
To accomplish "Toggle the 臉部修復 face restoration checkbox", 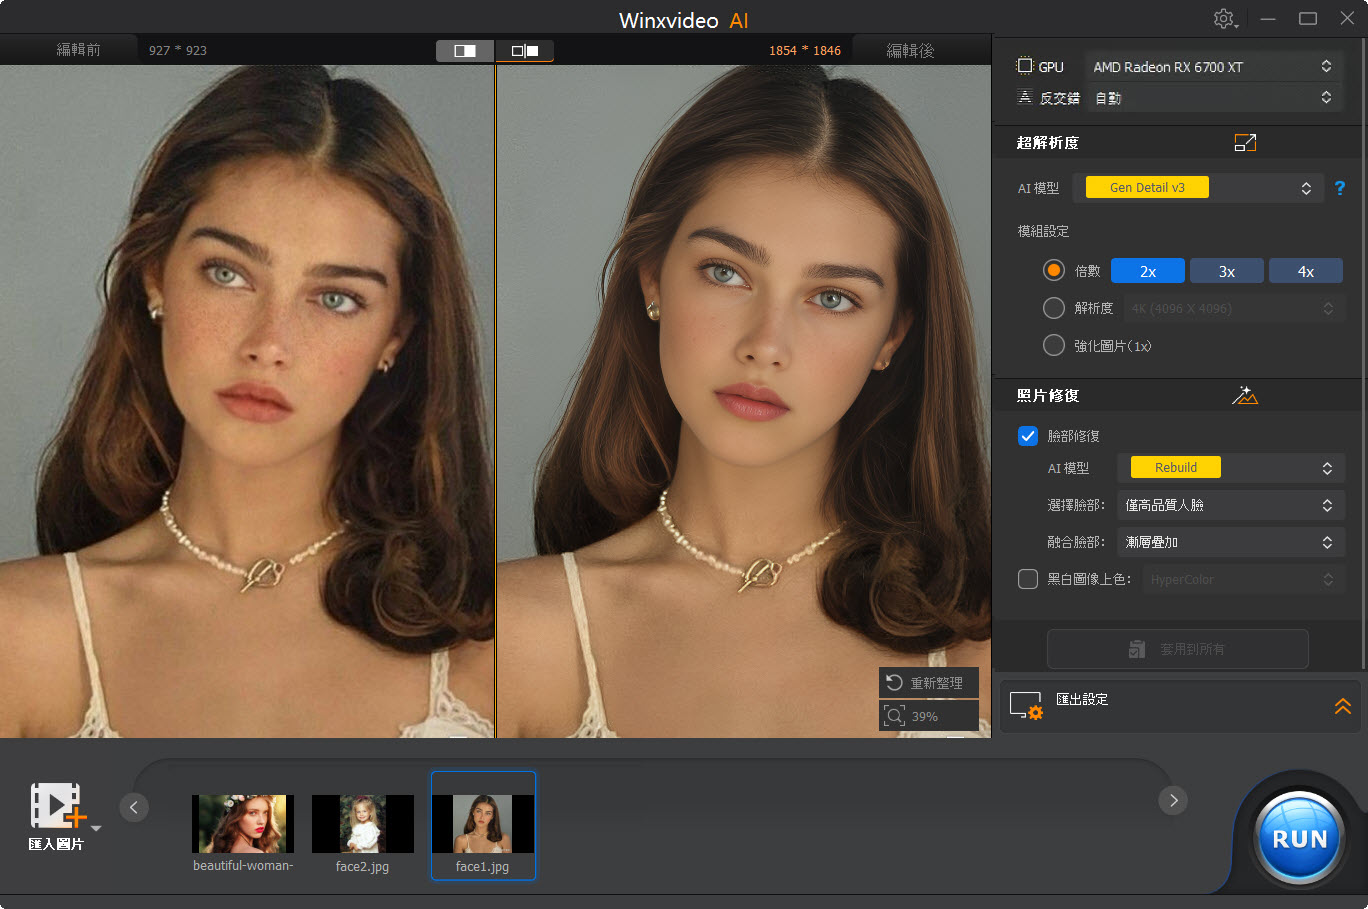I will click(x=1028, y=435).
